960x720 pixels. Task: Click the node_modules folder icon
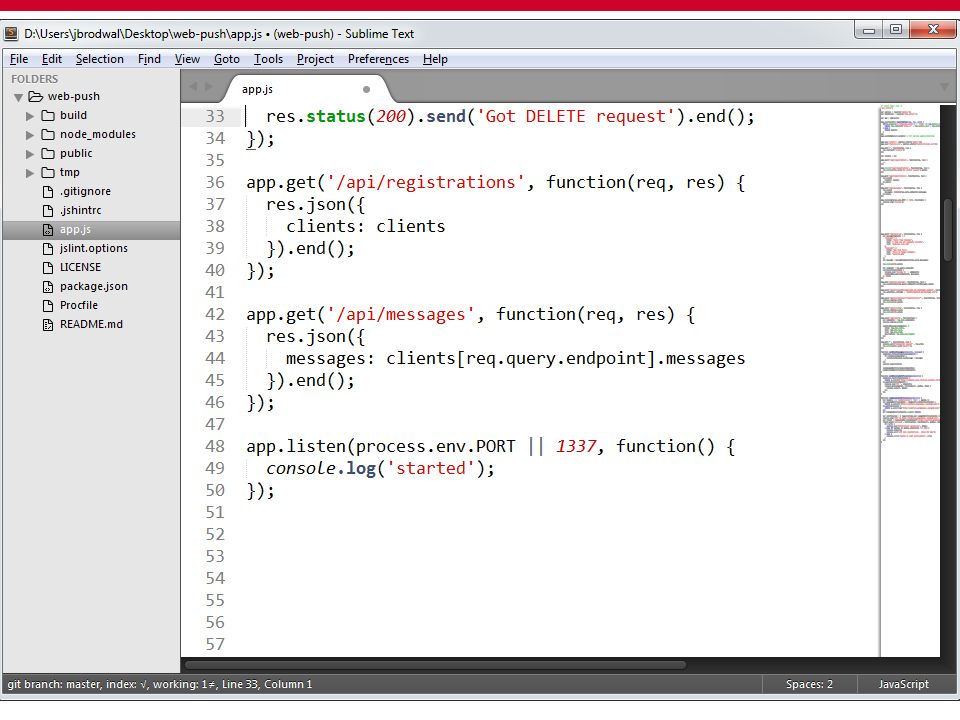tap(48, 135)
